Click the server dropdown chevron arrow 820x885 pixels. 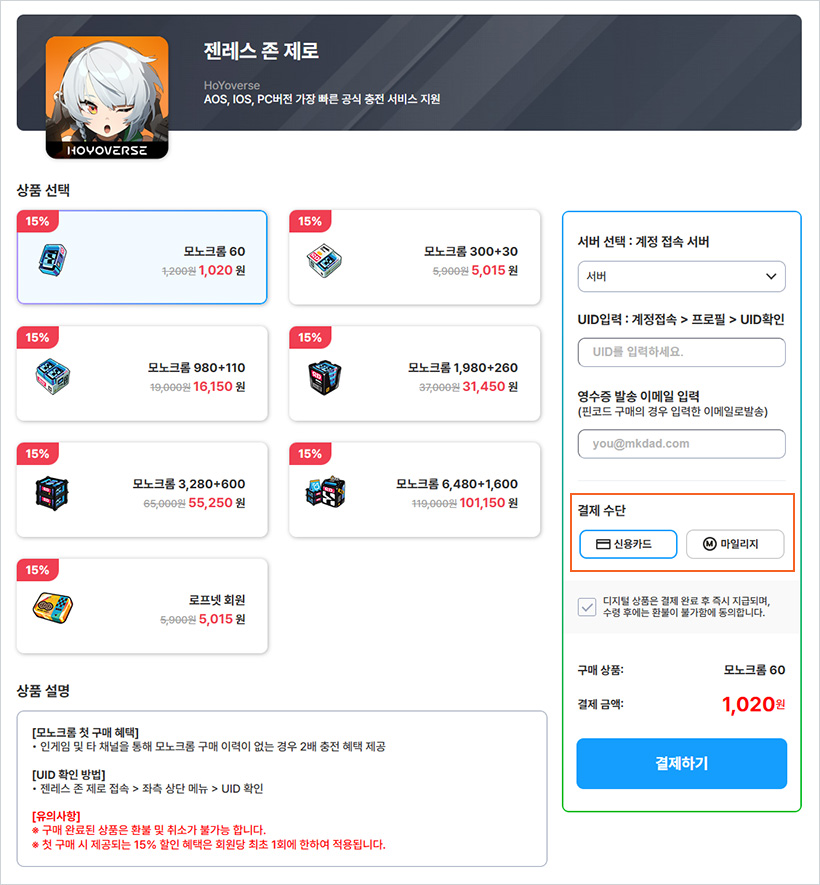[x=771, y=277]
